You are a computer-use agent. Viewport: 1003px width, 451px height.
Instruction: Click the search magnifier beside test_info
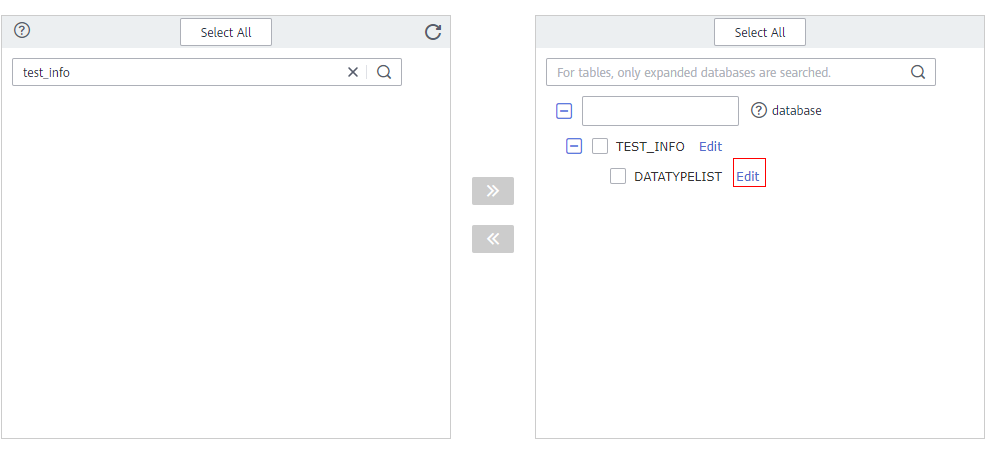pyautogui.click(x=384, y=72)
